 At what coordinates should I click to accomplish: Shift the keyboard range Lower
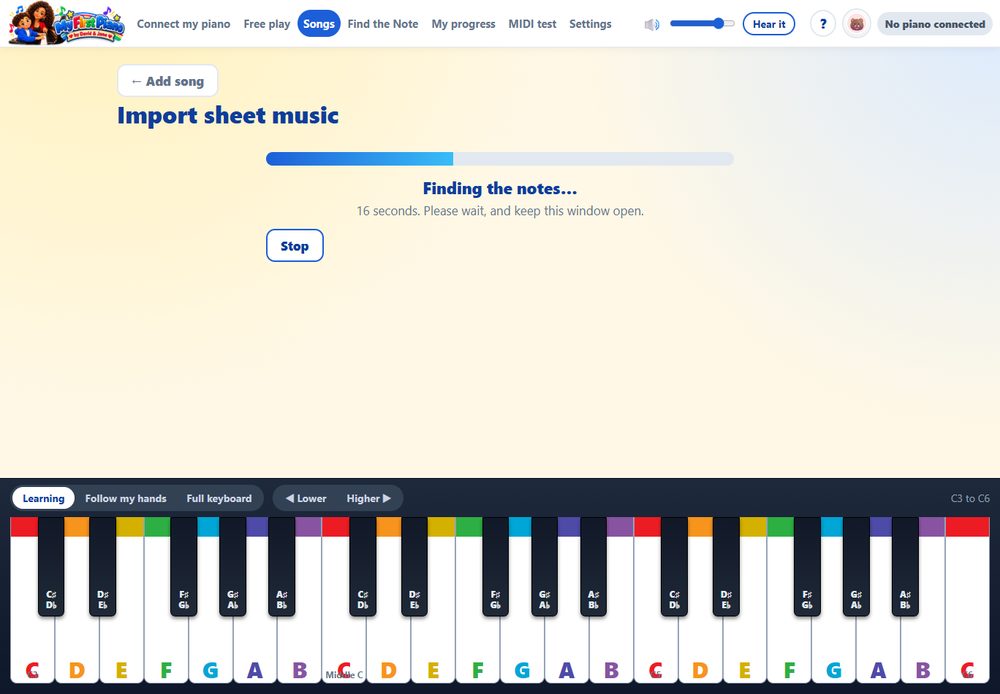point(306,498)
